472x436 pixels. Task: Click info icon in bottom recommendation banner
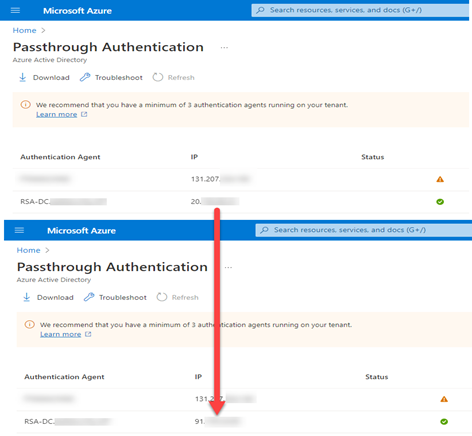click(30, 324)
